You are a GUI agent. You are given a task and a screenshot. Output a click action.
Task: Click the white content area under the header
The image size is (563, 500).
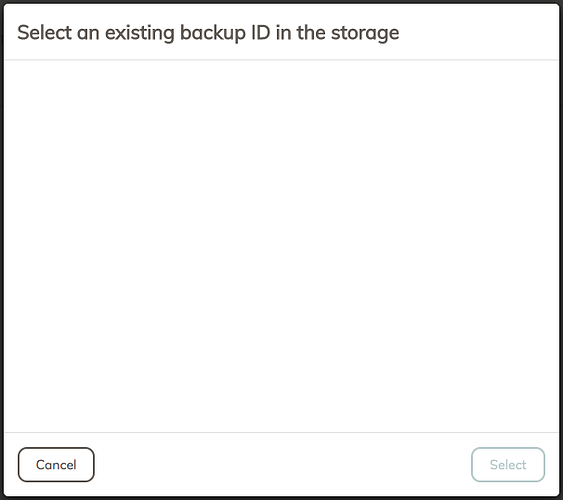(281, 246)
